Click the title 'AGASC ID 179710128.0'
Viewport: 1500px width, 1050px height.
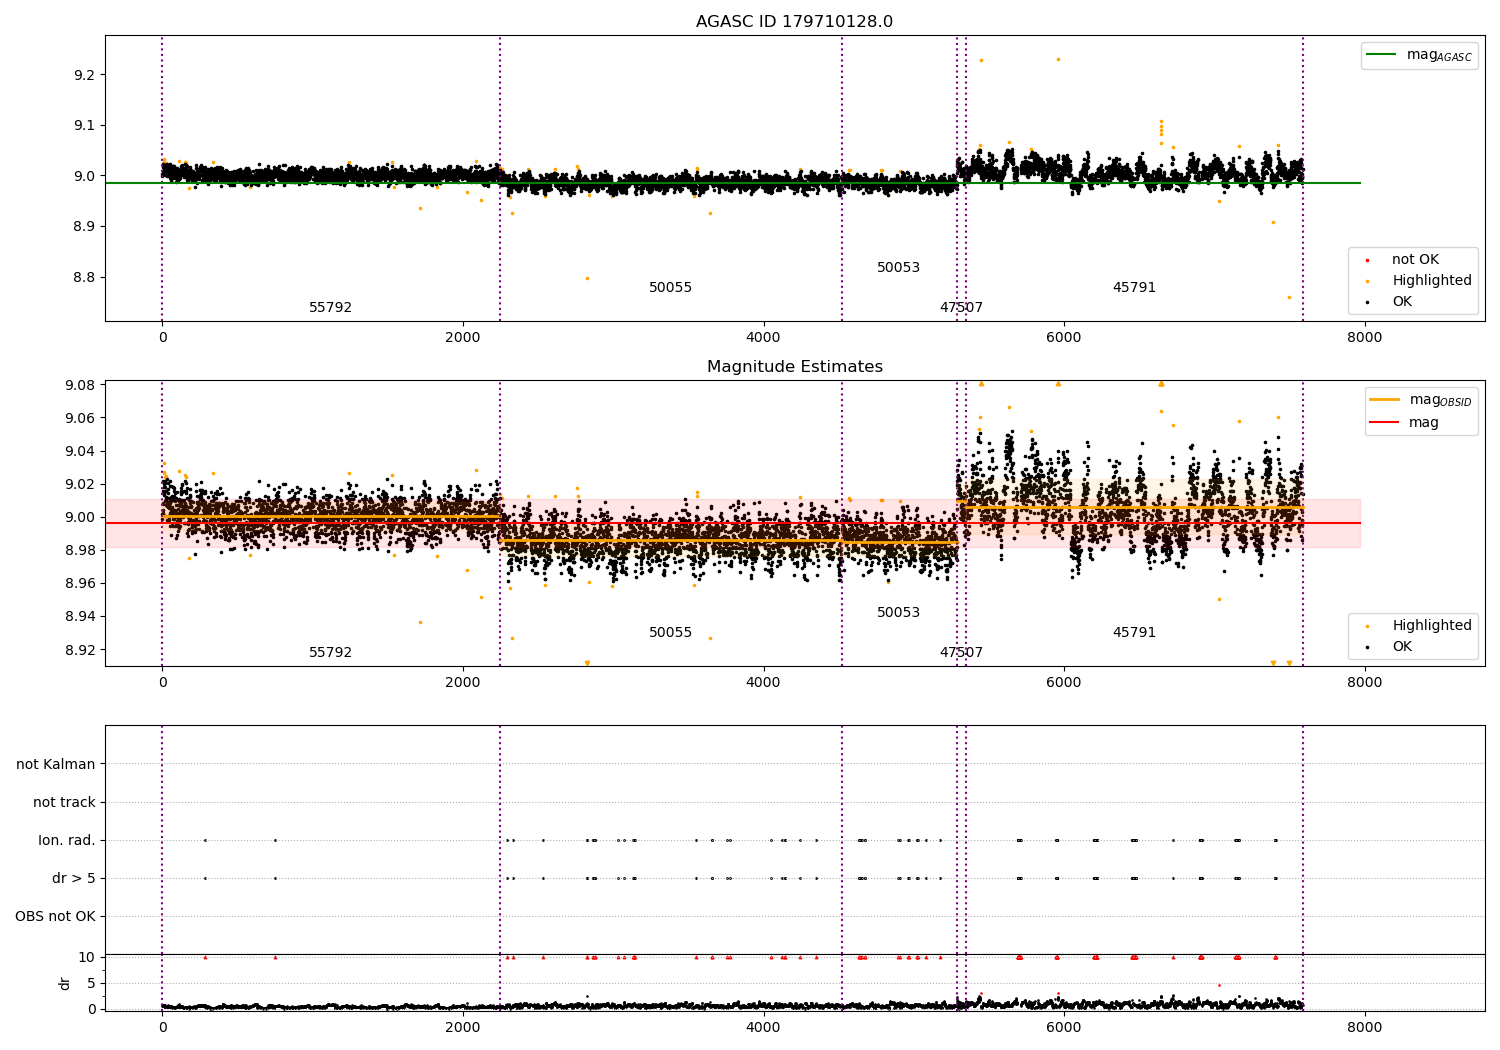(x=794, y=22)
